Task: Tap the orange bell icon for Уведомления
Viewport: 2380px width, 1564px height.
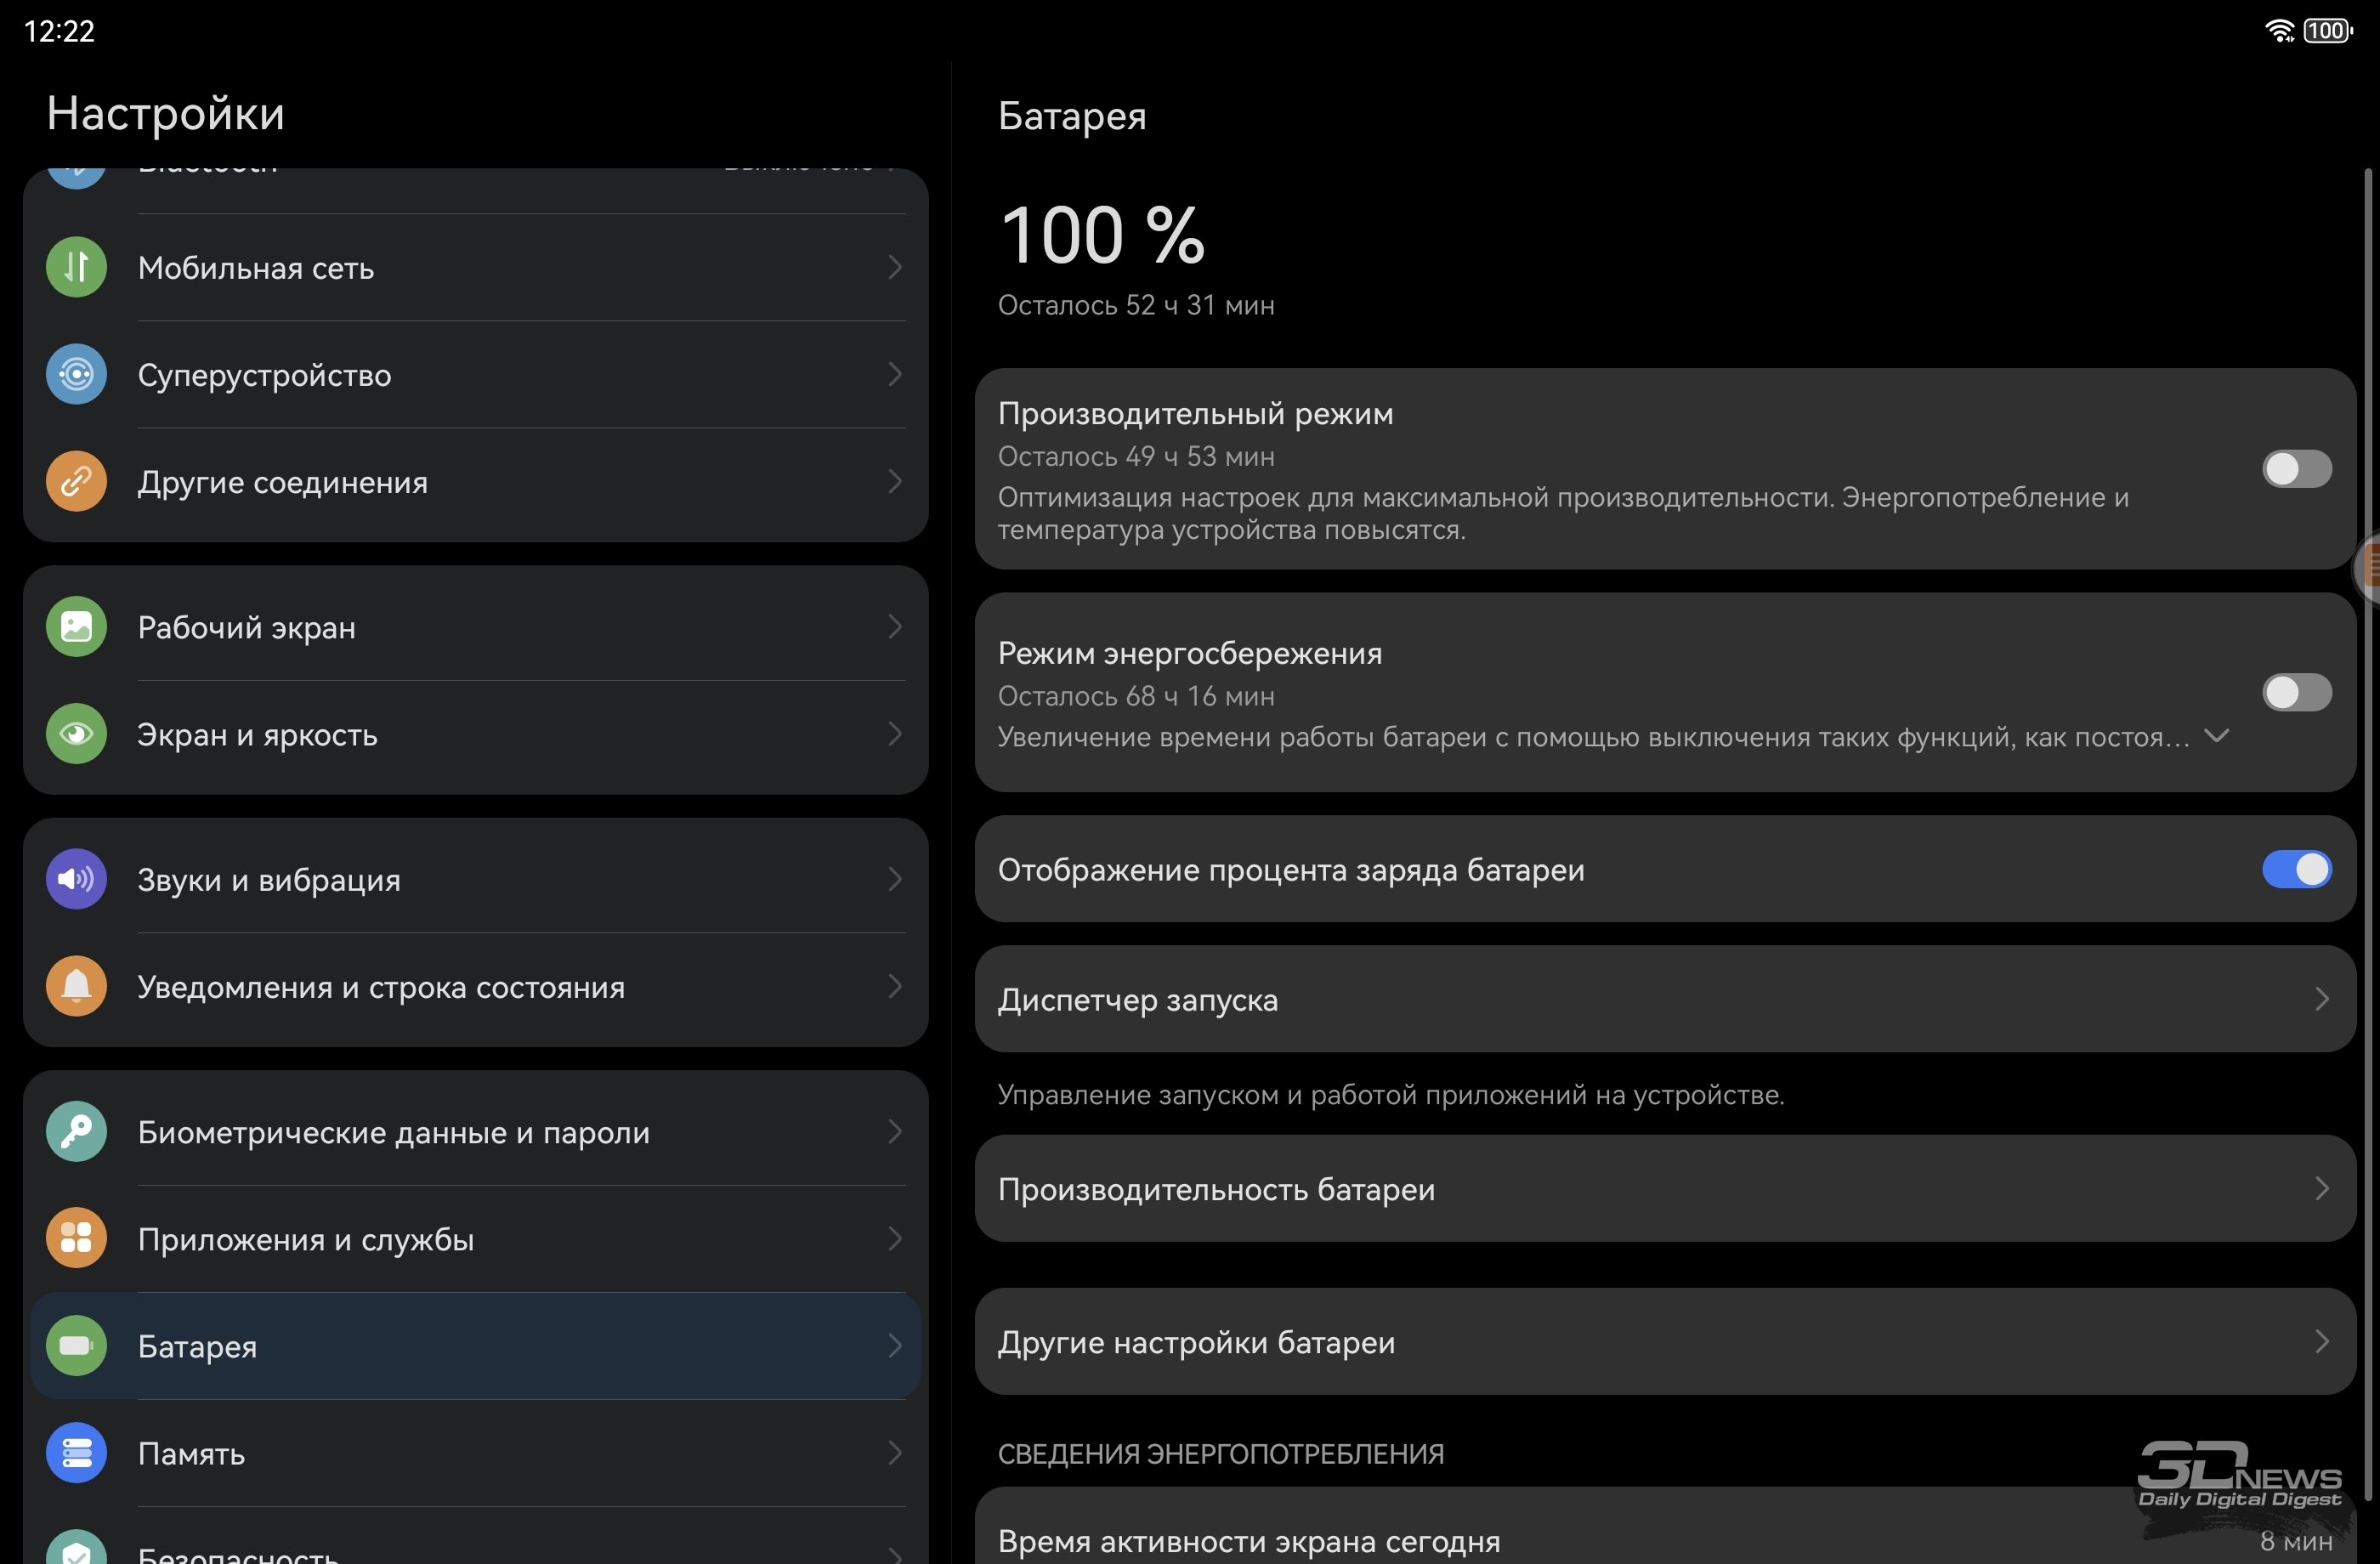Action: (76, 986)
